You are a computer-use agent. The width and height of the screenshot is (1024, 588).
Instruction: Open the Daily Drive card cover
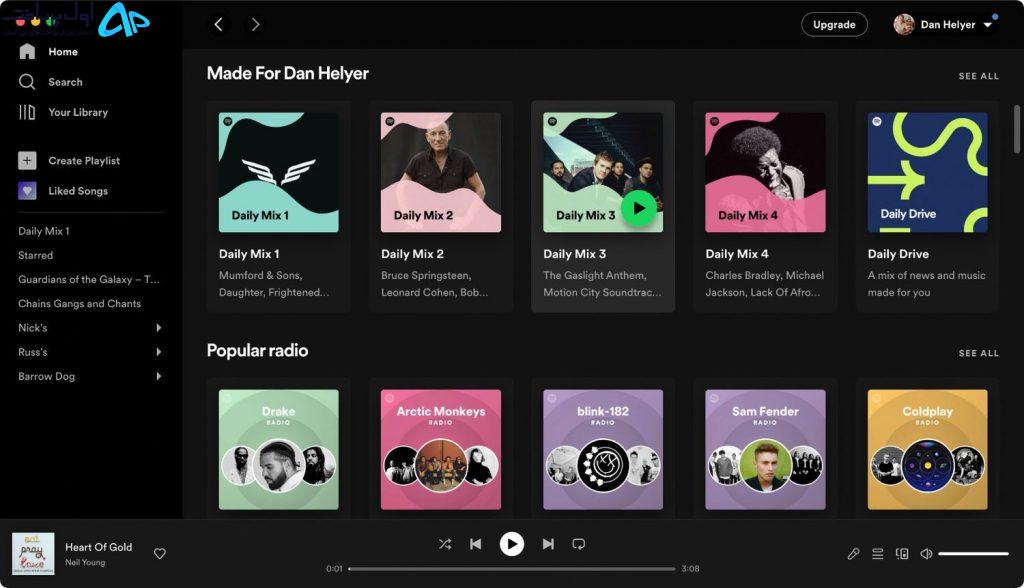click(927, 172)
